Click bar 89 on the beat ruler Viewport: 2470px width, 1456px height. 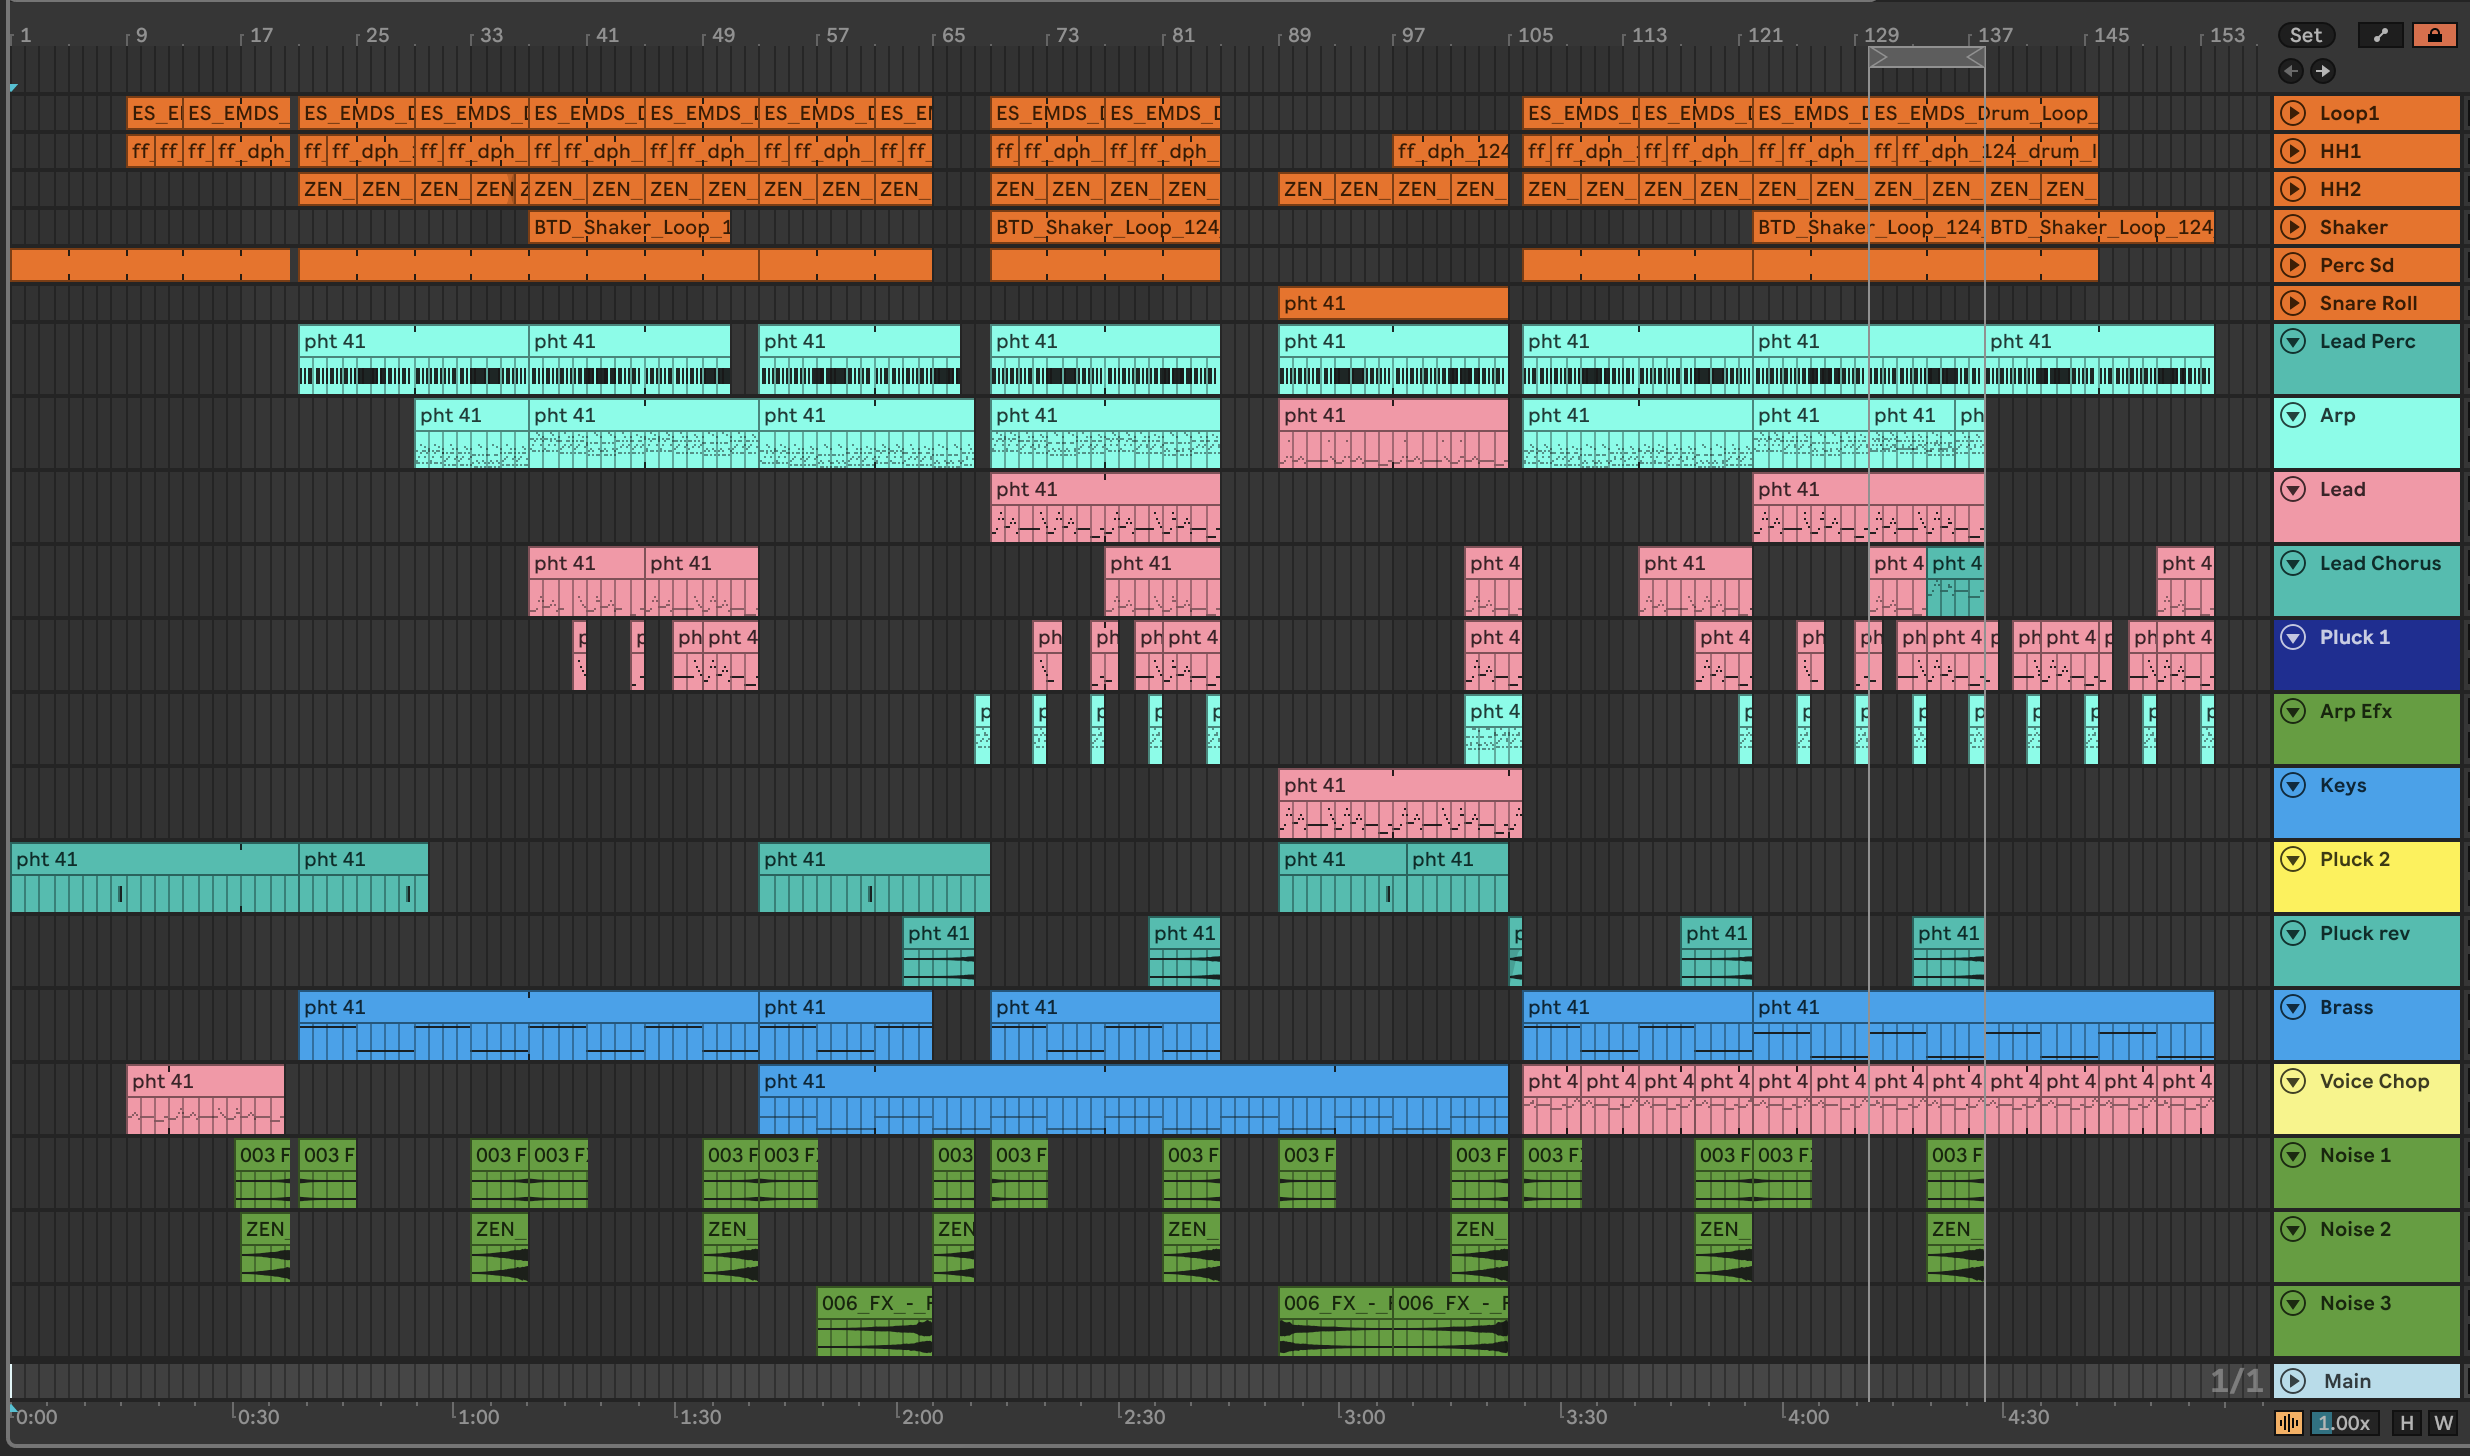[1298, 36]
